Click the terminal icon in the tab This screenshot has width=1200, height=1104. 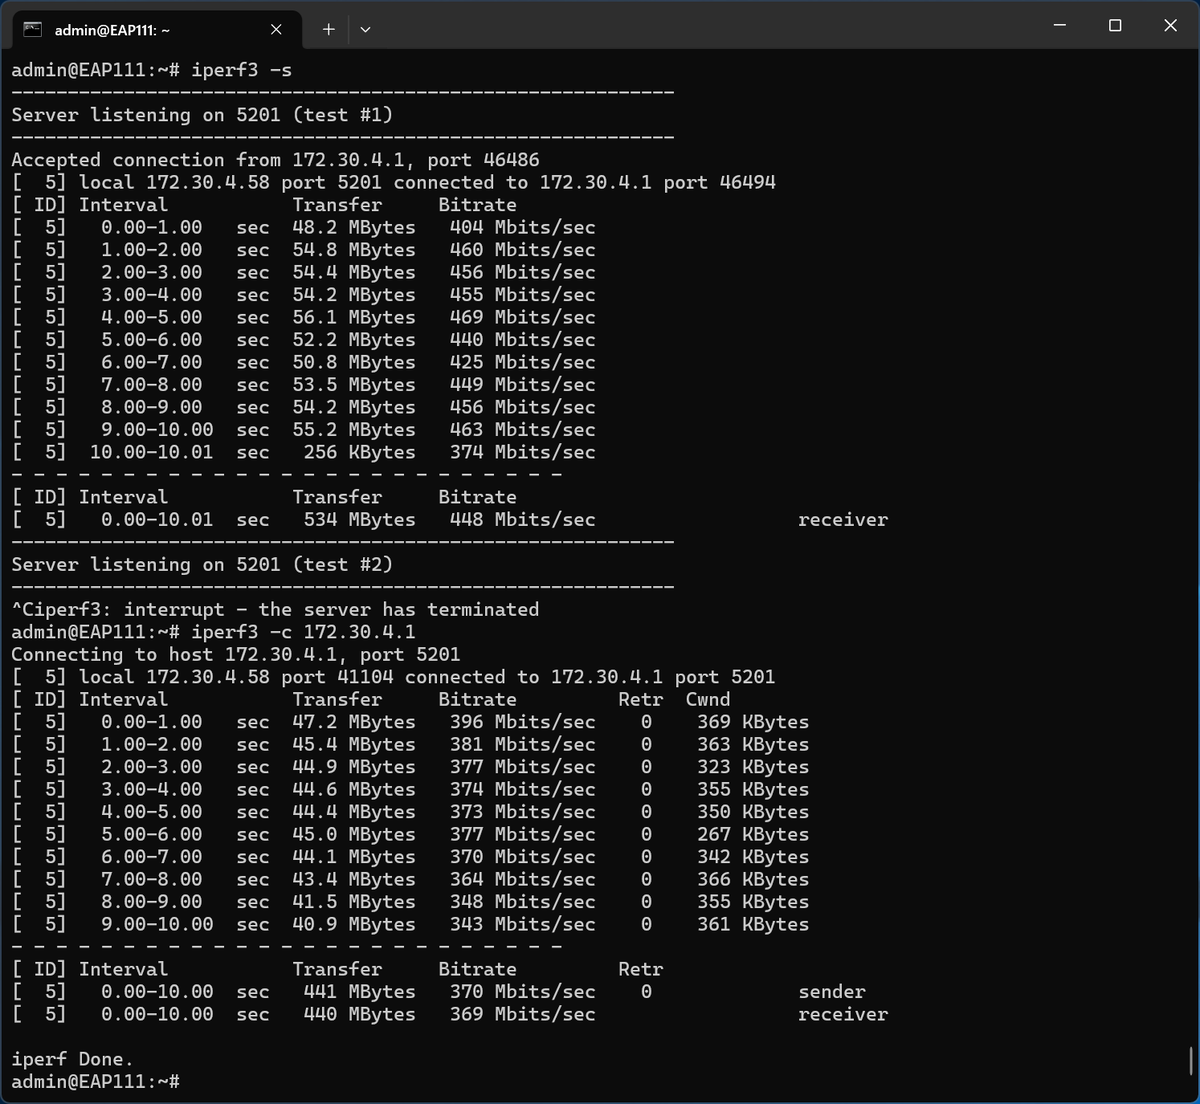tap(32, 29)
